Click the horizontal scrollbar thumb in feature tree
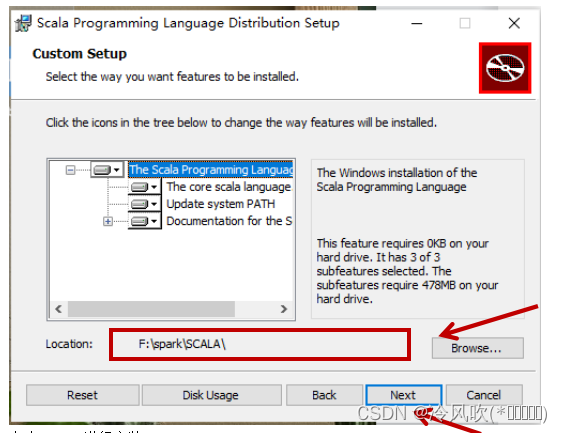Screen dimensions: 562x433 [151, 309]
